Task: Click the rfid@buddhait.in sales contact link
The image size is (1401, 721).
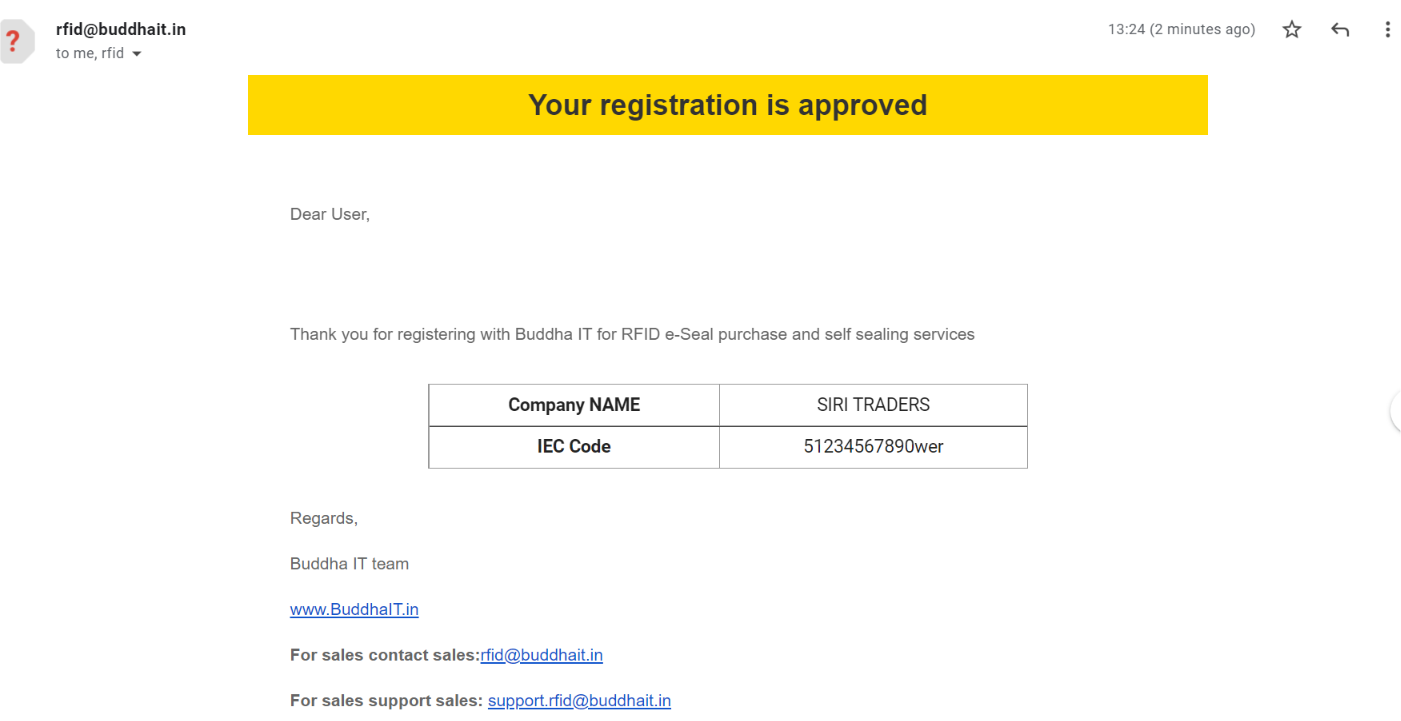Action: (541, 655)
